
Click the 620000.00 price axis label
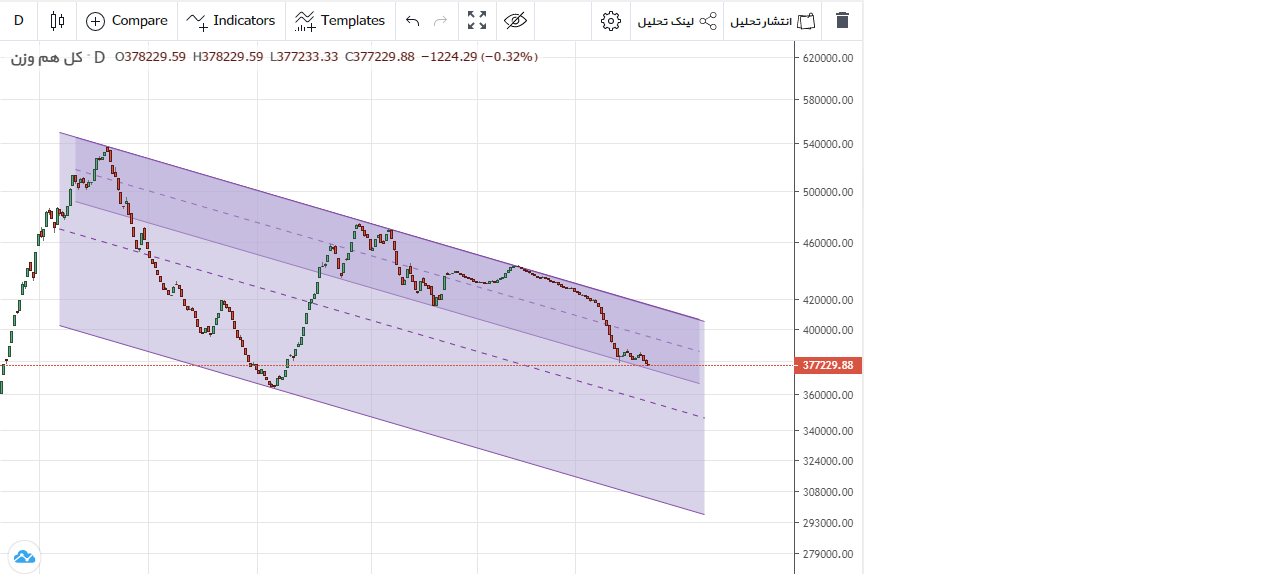(828, 58)
